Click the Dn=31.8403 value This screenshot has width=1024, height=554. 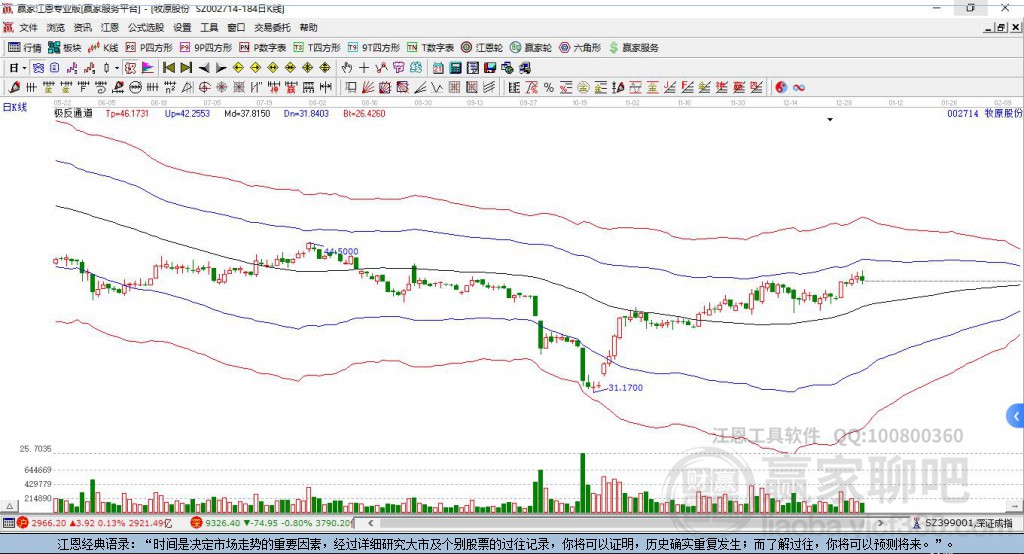pyautogui.click(x=306, y=114)
